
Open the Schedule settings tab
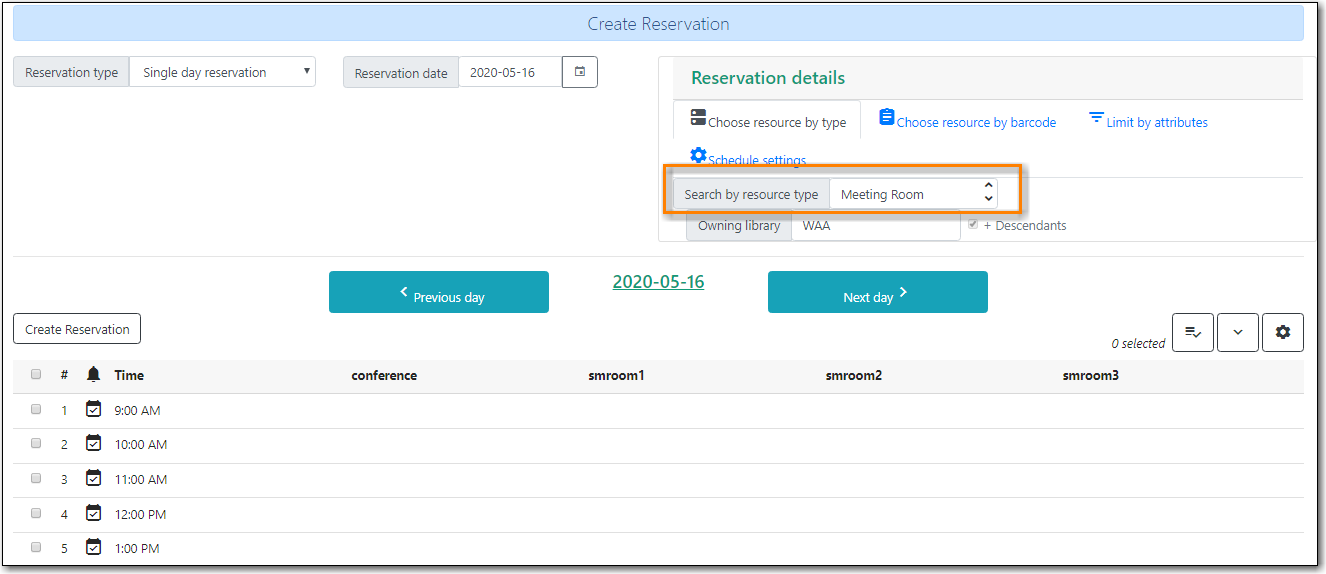click(748, 157)
